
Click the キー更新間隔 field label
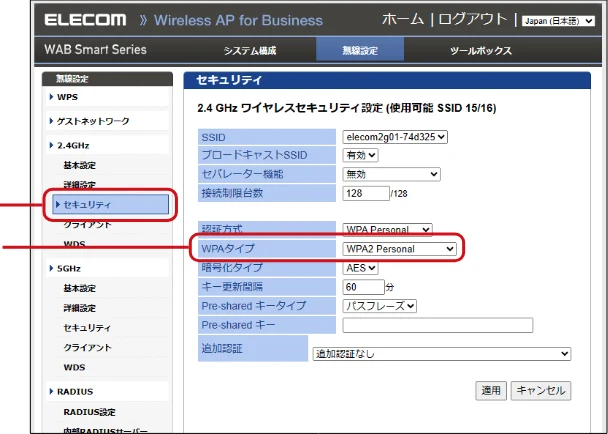pyautogui.click(x=232, y=287)
